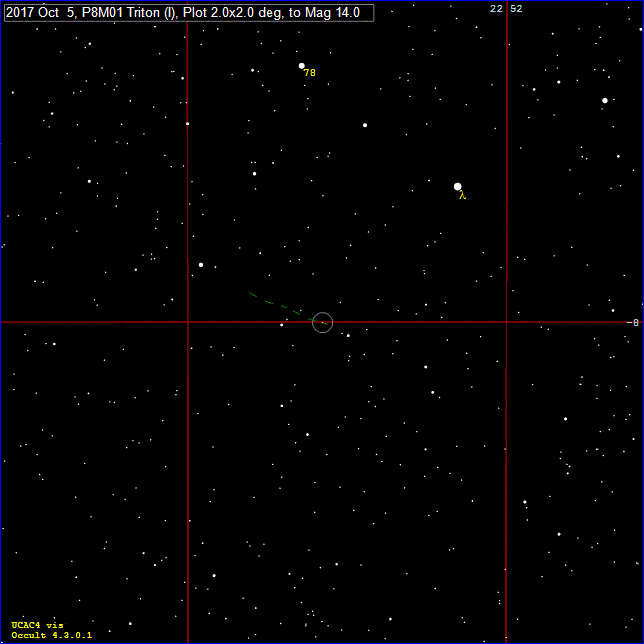Click the 'Occult 4.3.0.1' version text
The image size is (644, 644).
click(52, 635)
